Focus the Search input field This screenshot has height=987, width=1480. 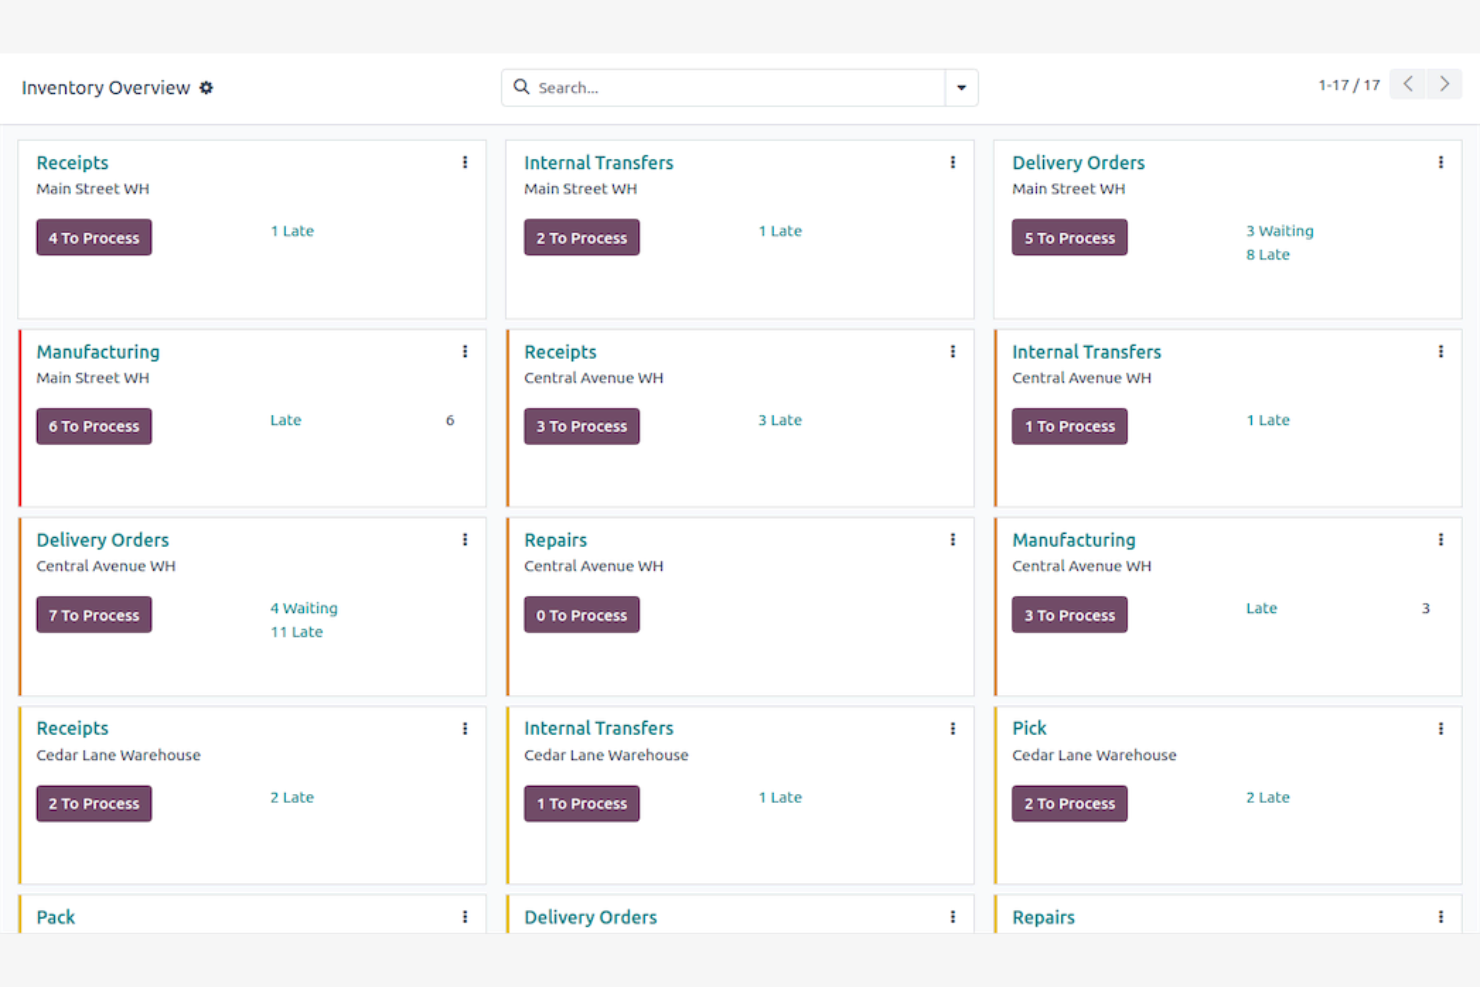click(x=739, y=88)
